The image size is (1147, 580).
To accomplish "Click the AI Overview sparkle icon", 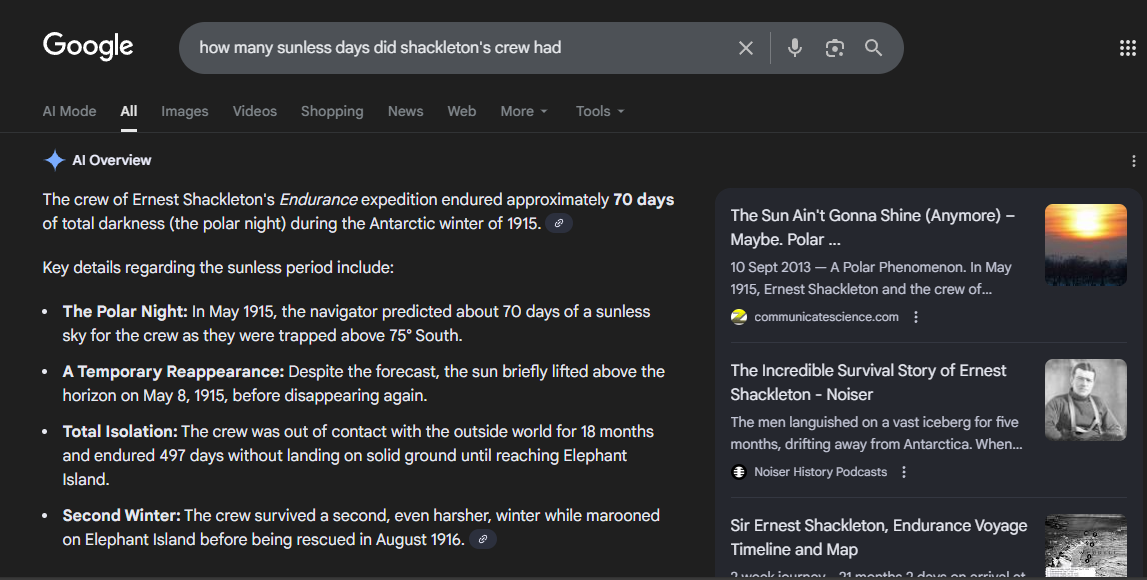I will [x=52, y=159].
